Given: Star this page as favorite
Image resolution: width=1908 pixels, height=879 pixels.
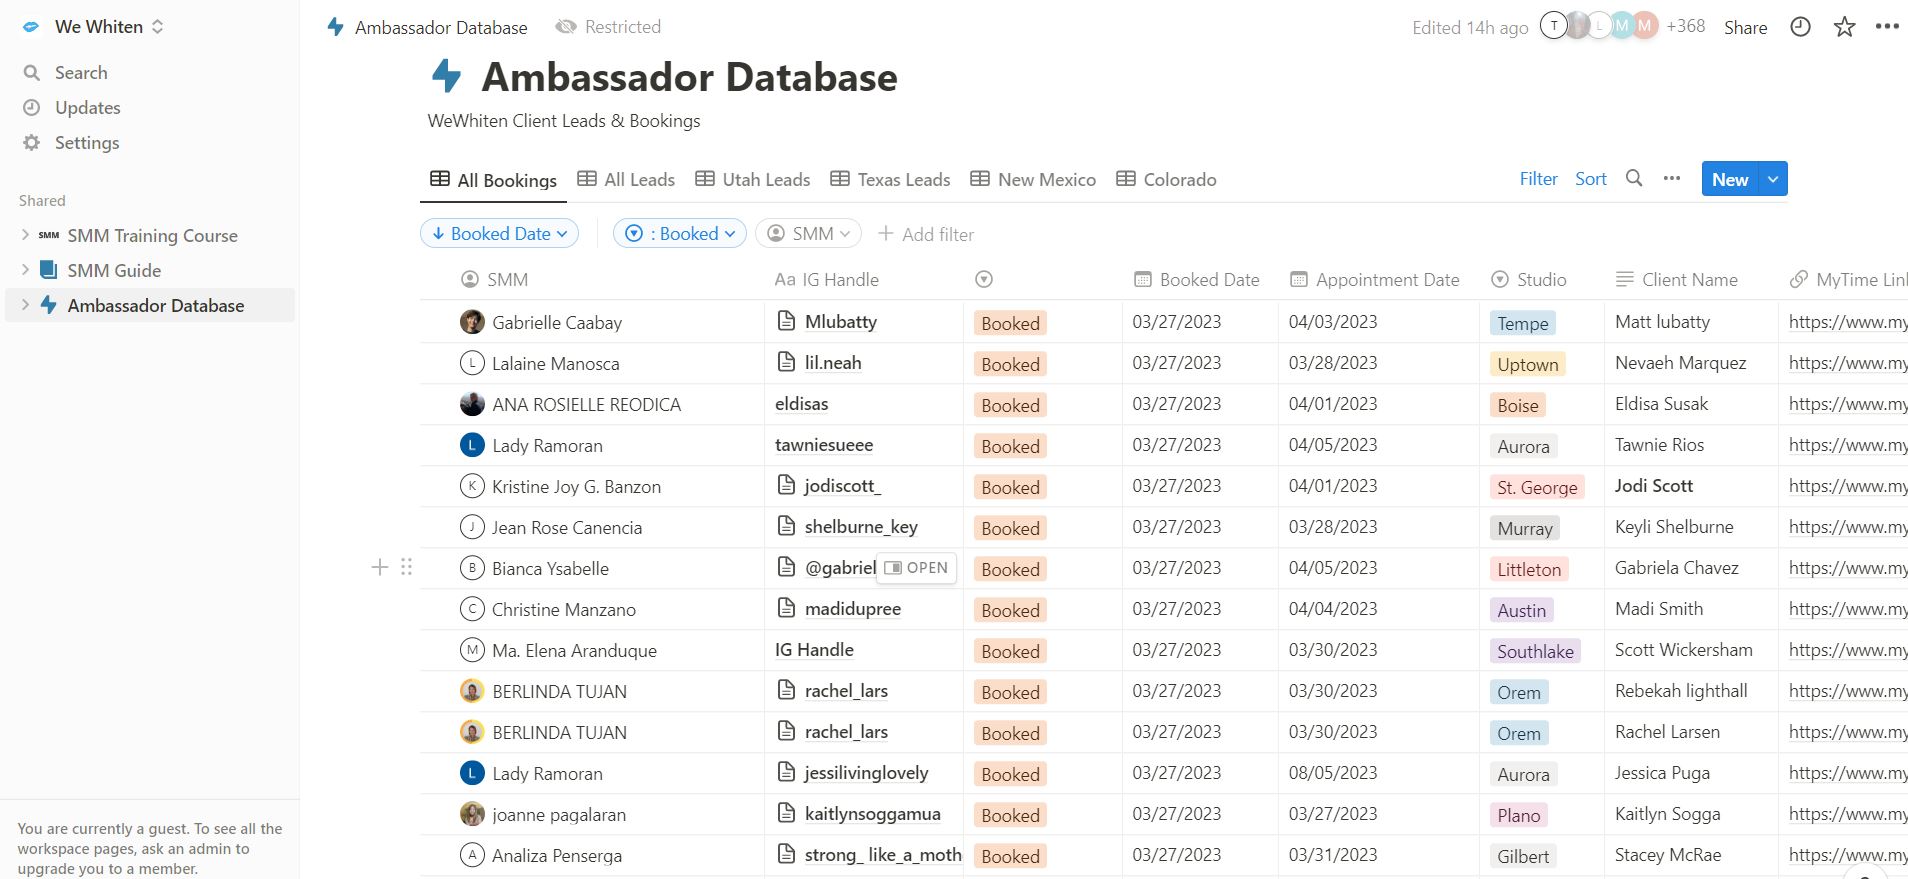Looking at the screenshot, I should [x=1844, y=27].
